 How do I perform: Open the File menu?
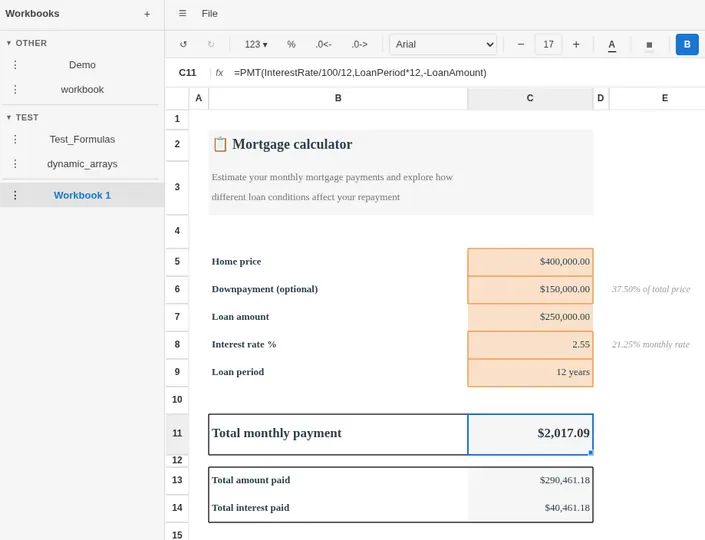tap(210, 13)
